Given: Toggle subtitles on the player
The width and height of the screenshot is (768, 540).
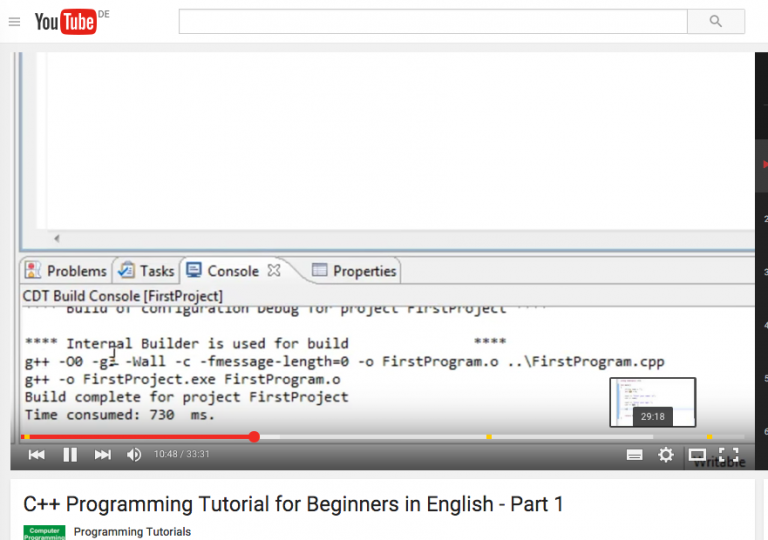Looking at the screenshot, I should coord(634,455).
